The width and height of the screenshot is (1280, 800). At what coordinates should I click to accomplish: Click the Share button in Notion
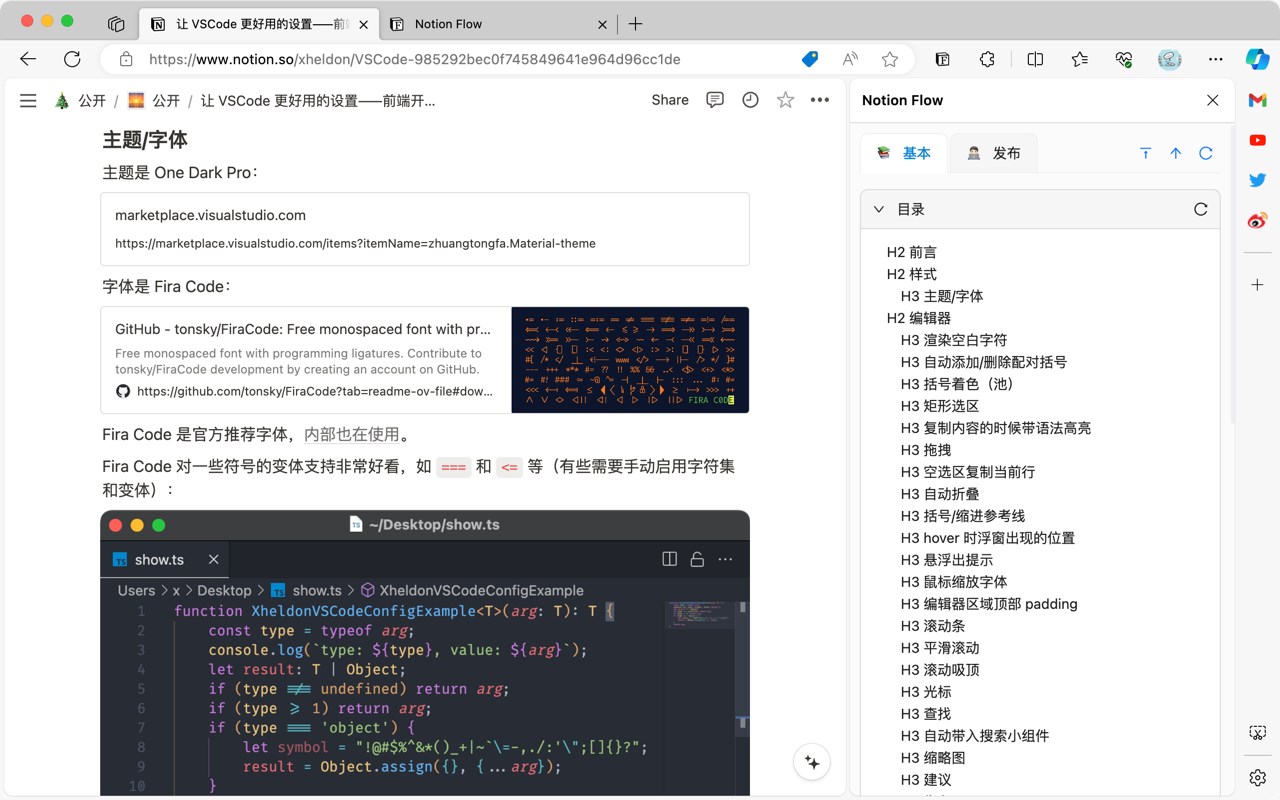coord(670,100)
